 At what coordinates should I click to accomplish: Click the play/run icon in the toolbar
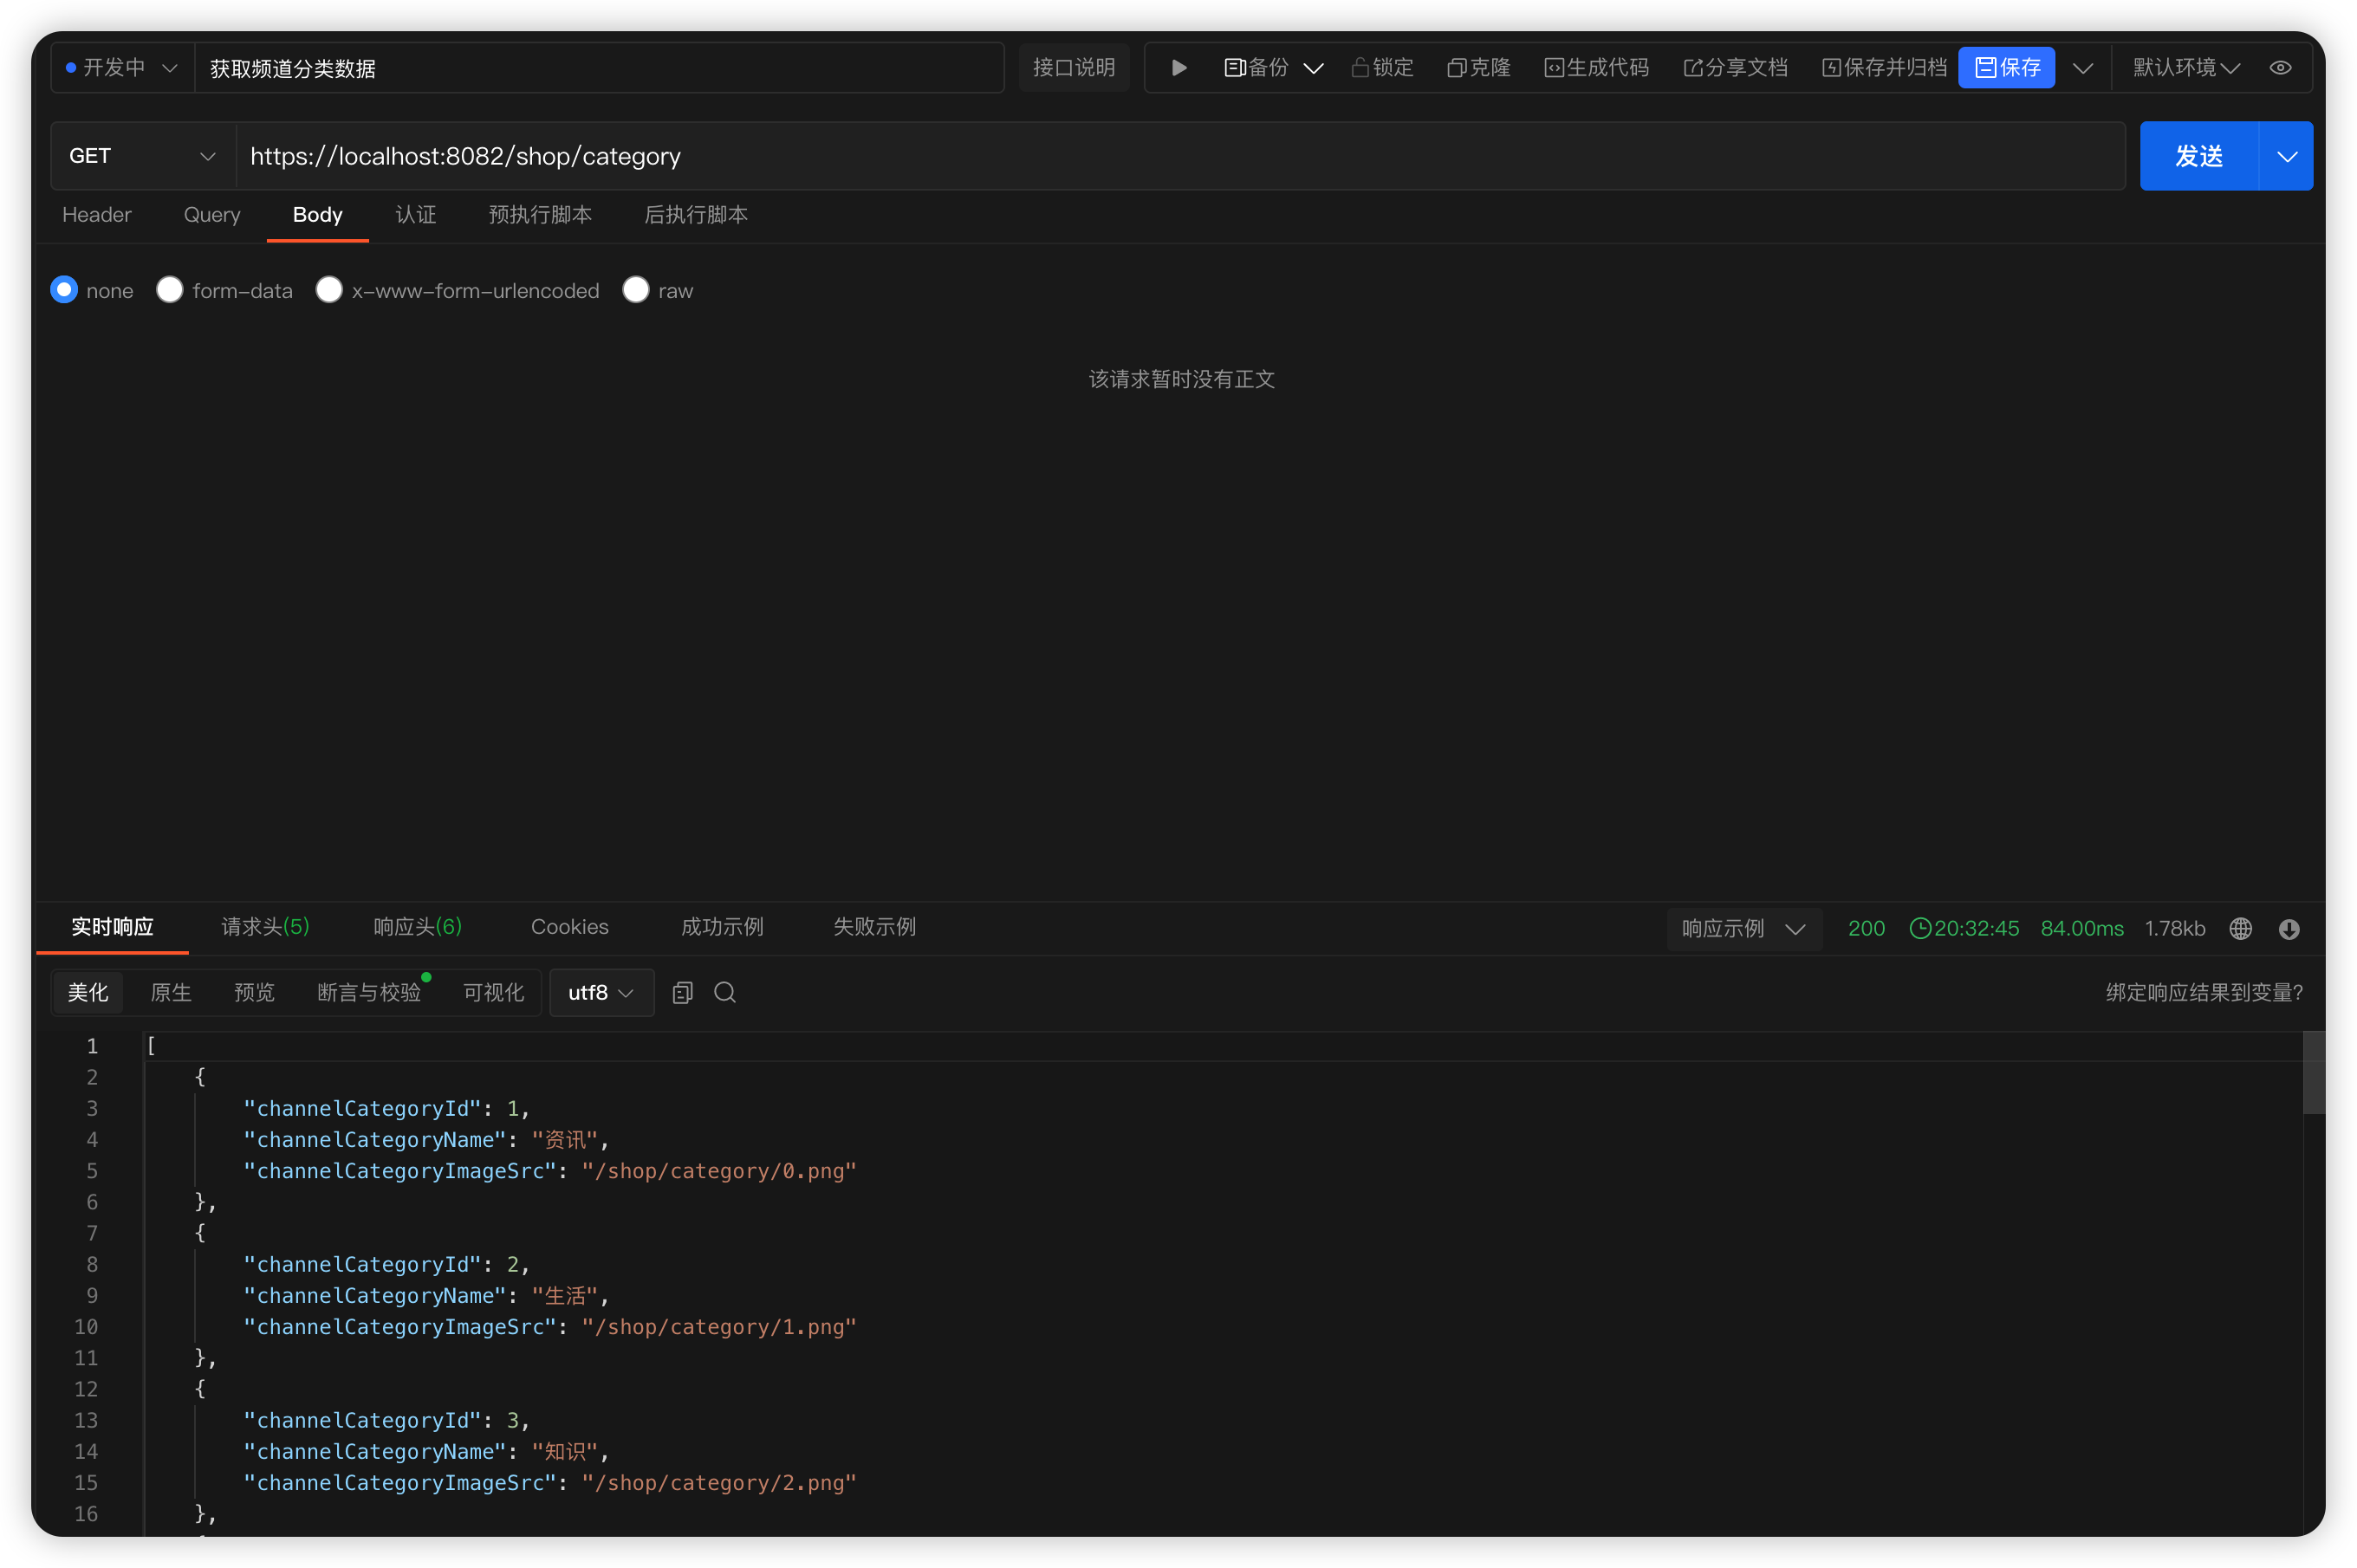coord(1179,68)
